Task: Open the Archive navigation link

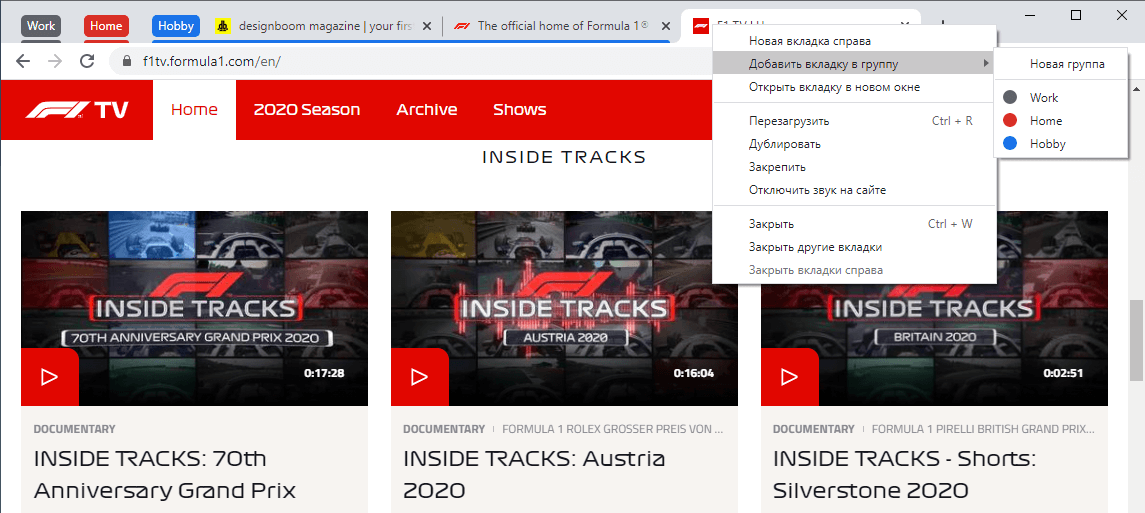Action: (426, 110)
